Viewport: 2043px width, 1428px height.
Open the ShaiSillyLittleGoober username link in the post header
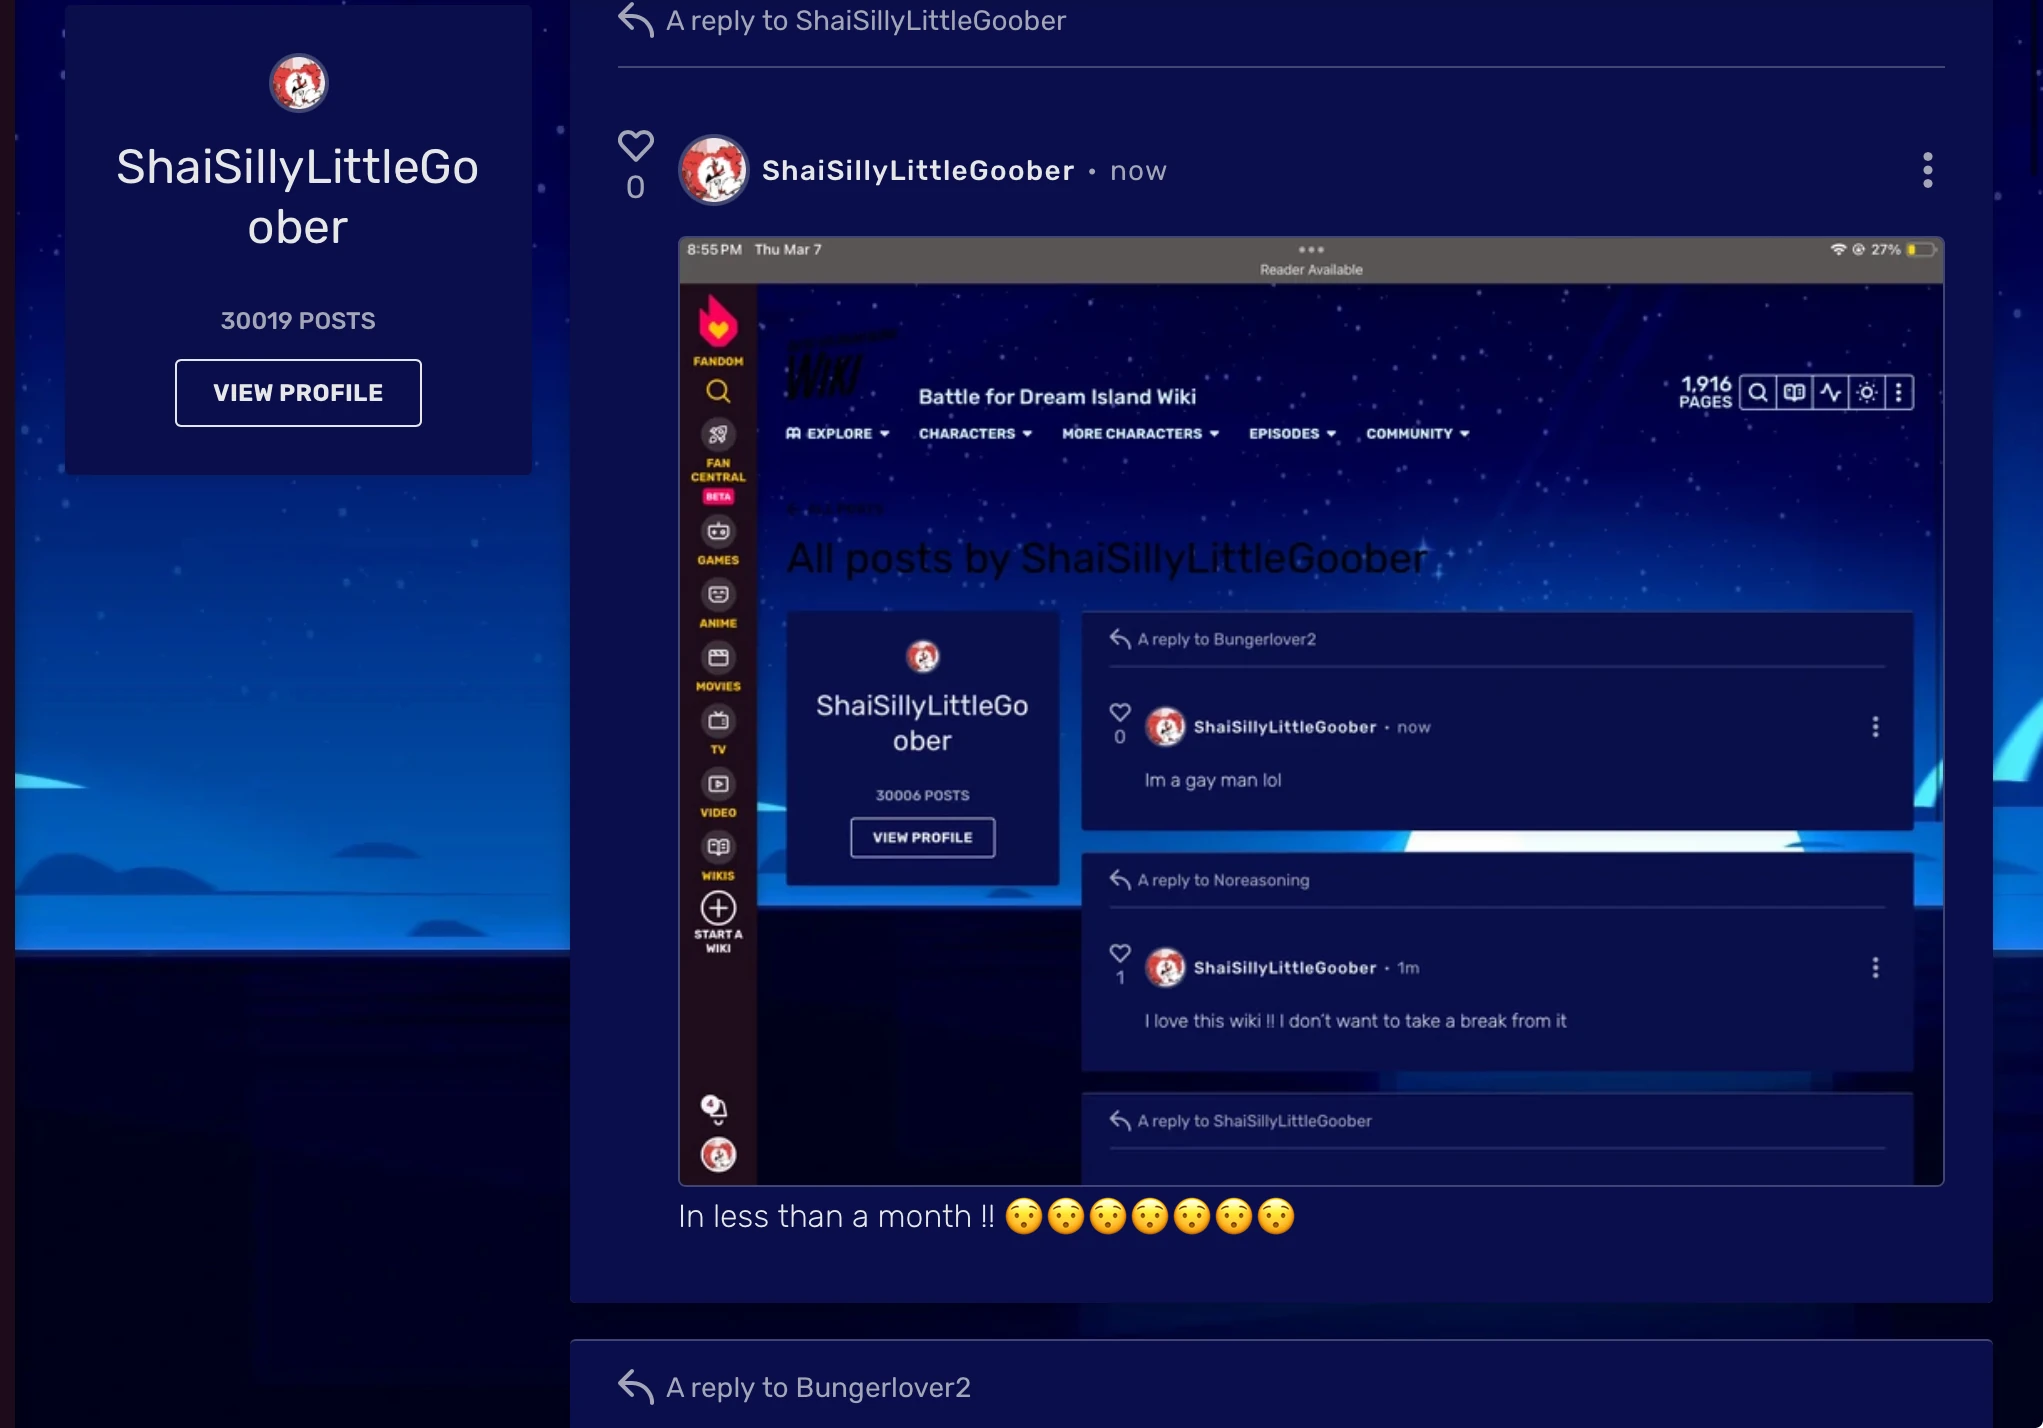coord(917,171)
